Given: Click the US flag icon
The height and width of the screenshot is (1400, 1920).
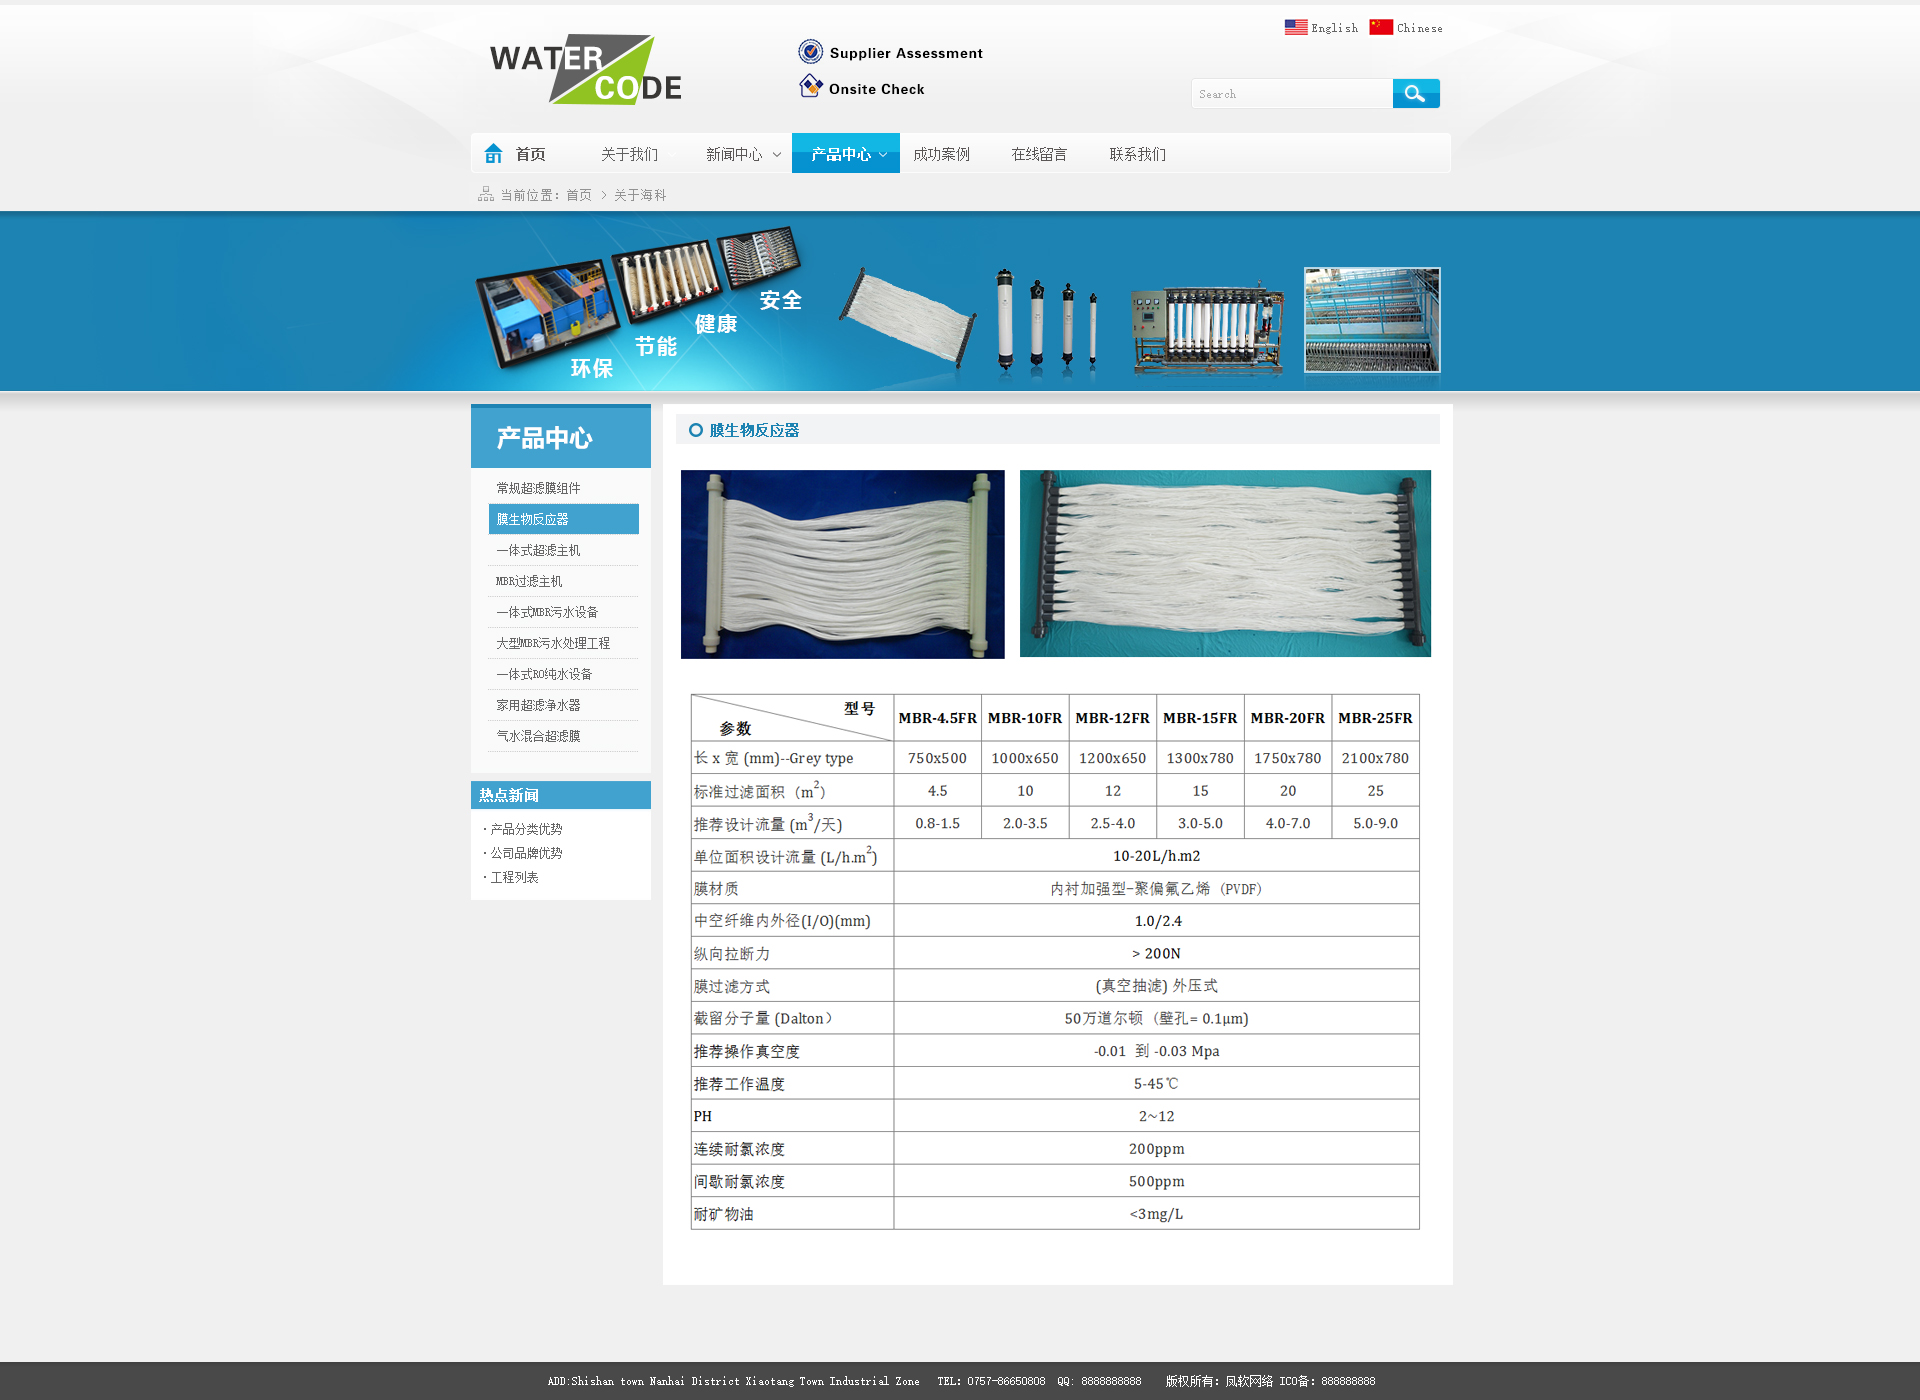Looking at the screenshot, I should [x=1295, y=27].
